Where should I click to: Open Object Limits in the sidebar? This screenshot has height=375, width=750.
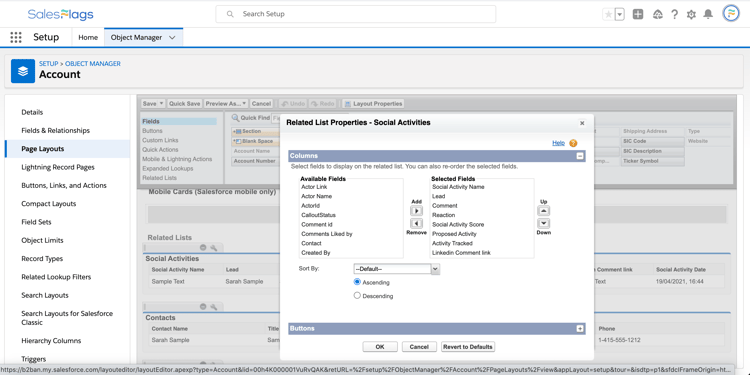42,240
